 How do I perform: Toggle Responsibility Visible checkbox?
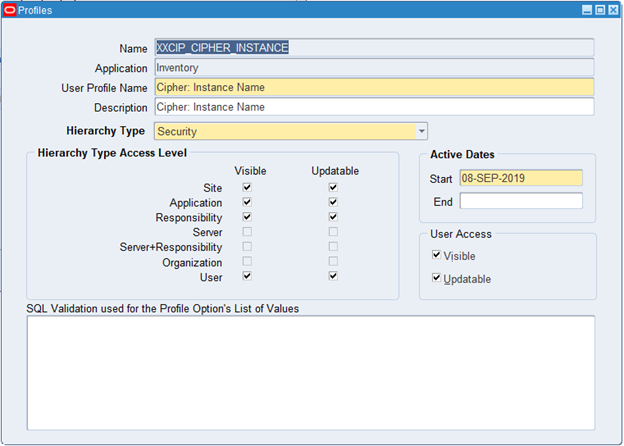click(x=247, y=217)
